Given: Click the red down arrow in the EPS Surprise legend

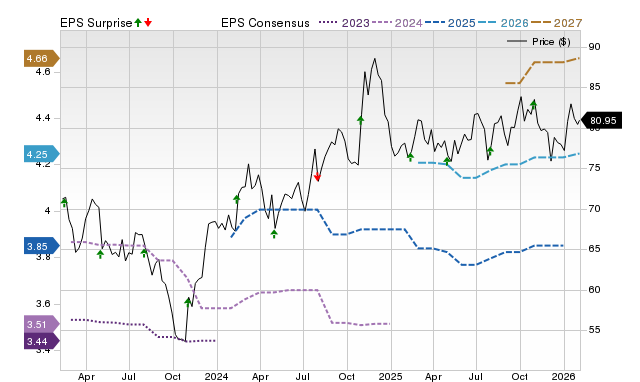Looking at the screenshot, I should click(x=148, y=23).
